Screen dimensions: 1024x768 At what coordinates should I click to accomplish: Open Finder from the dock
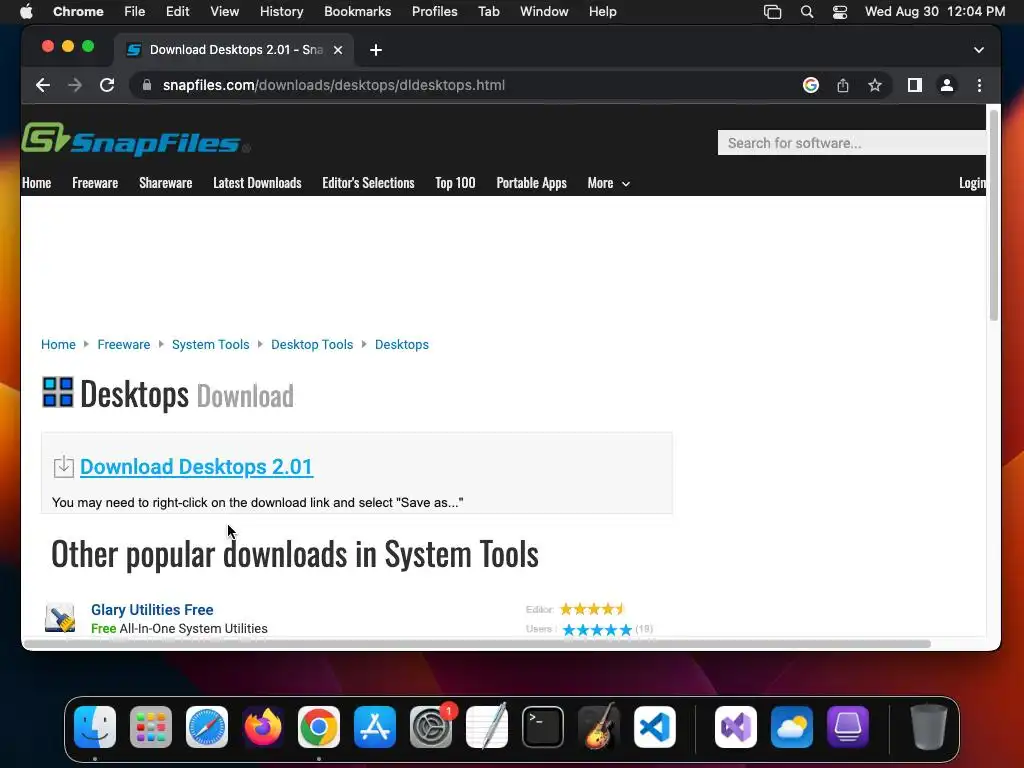point(95,727)
